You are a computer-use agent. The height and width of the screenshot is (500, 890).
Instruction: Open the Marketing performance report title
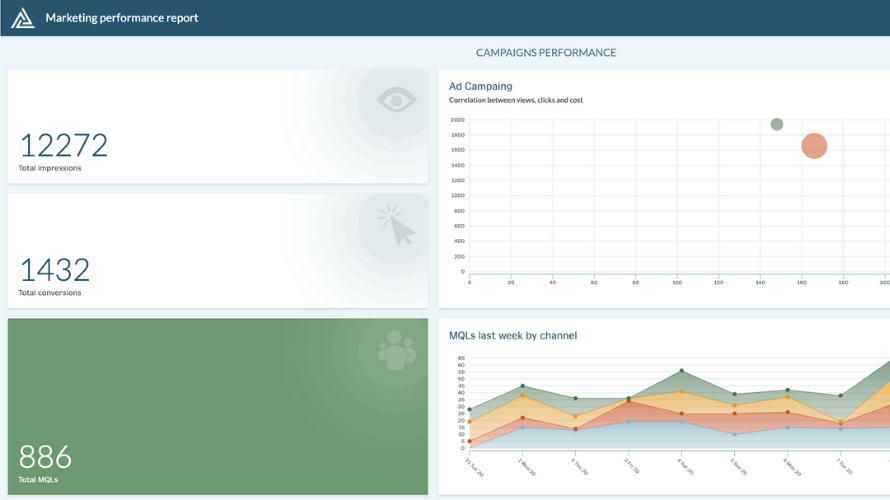[x=122, y=18]
